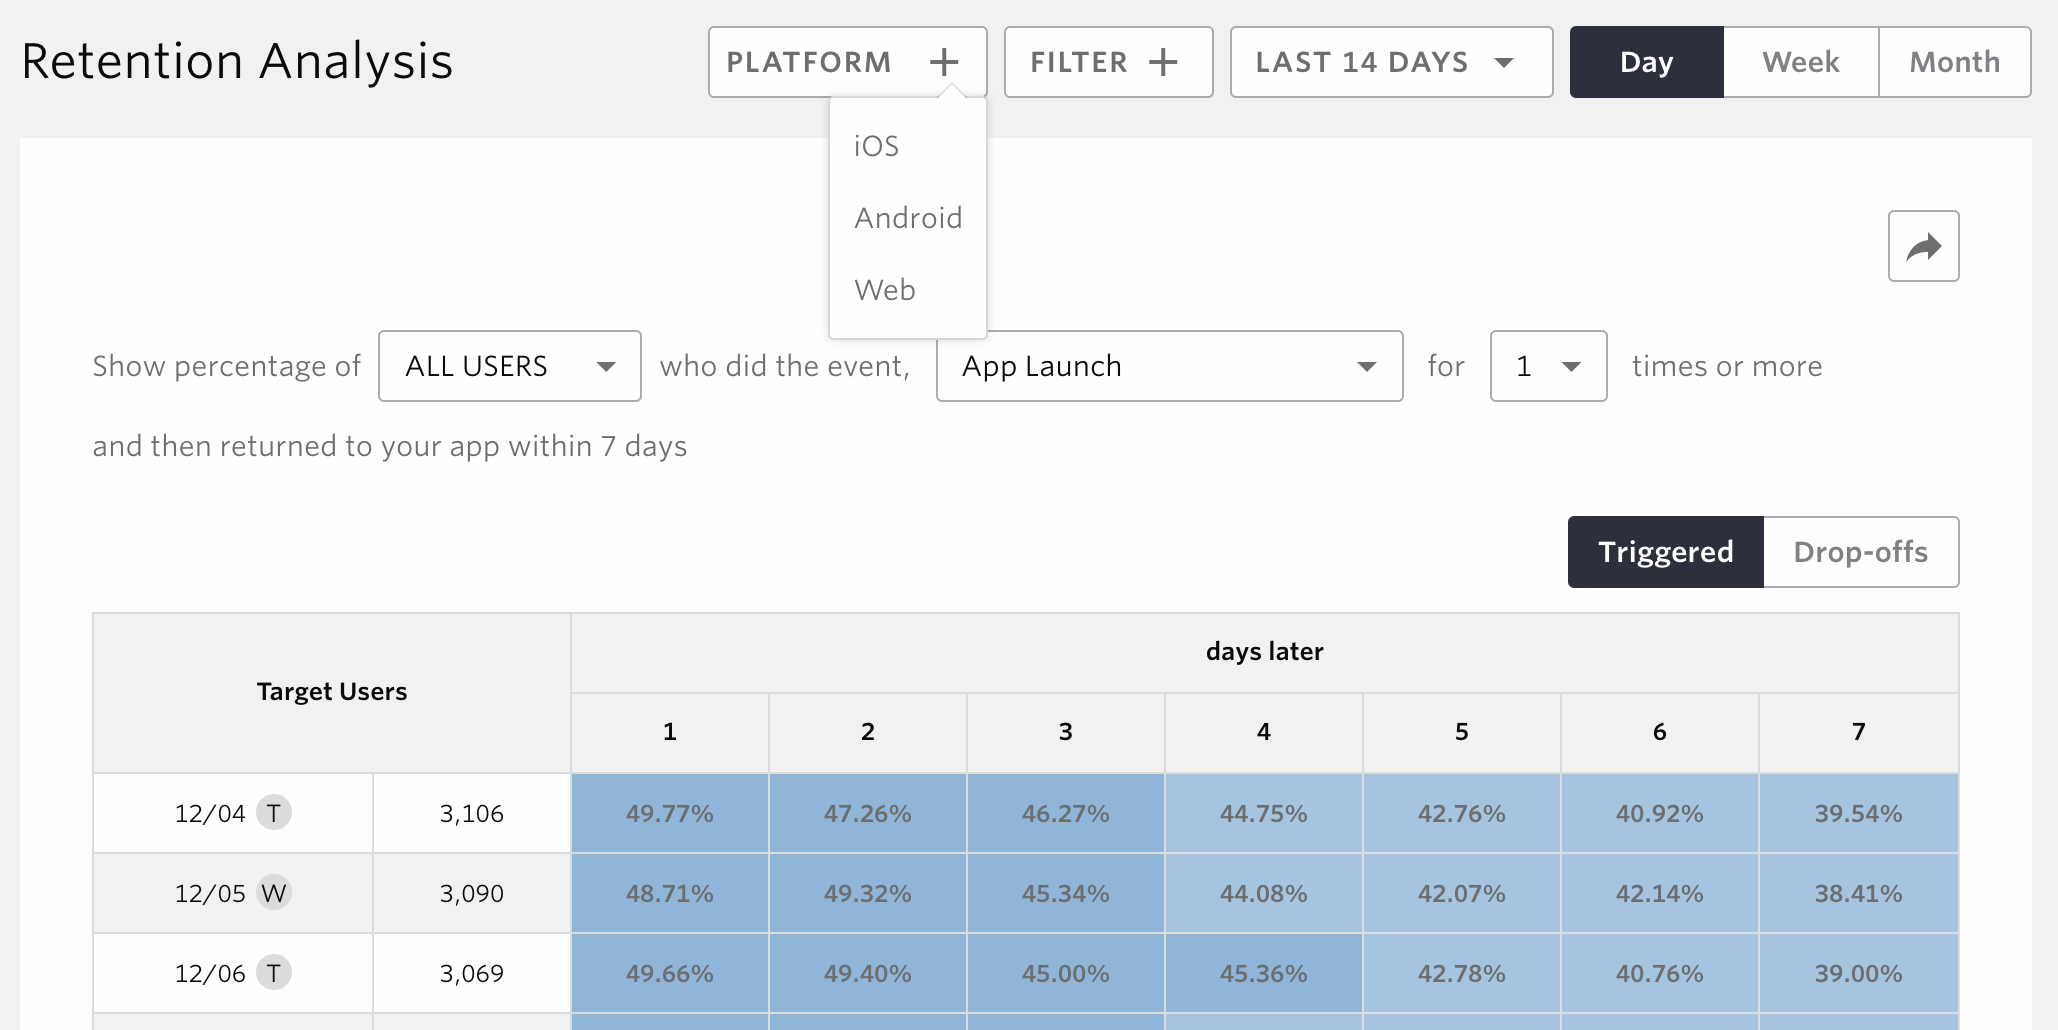Image resolution: width=2058 pixels, height=1030 pixels.
Task: Click the 3,069 target users value
Action: tap(472, 973)
